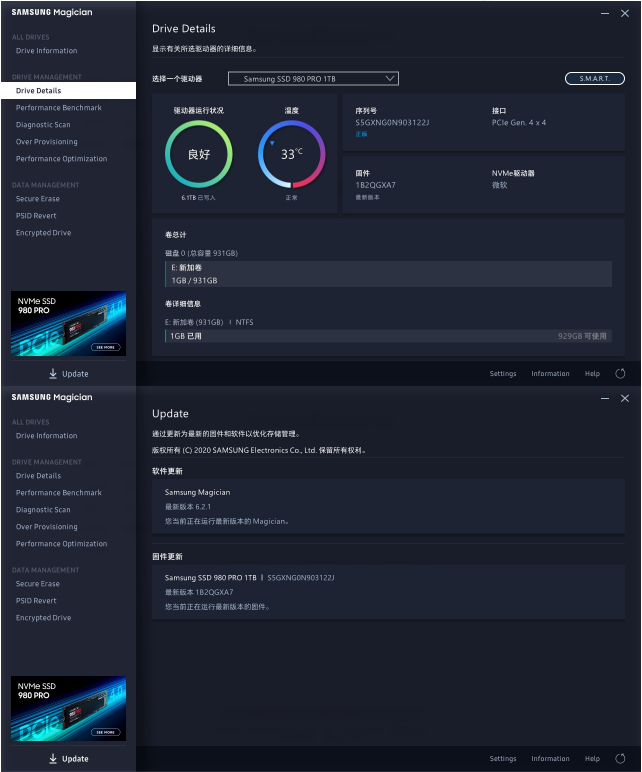Close the Update window
This screenshot has height=772, width=642.
625,398
